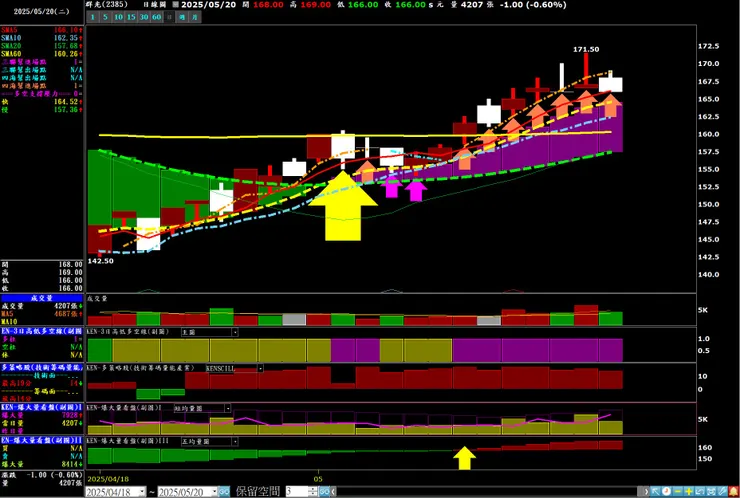
Task: Open the end date 2025/05/20 dropdown
Action: coord(214,492)
